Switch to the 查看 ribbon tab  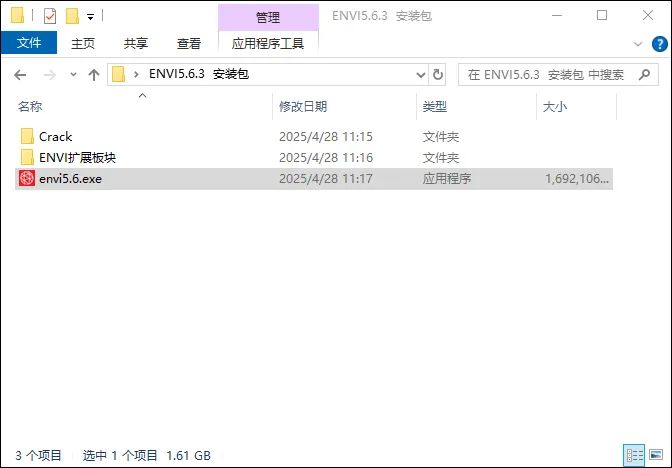coord(189,43)
